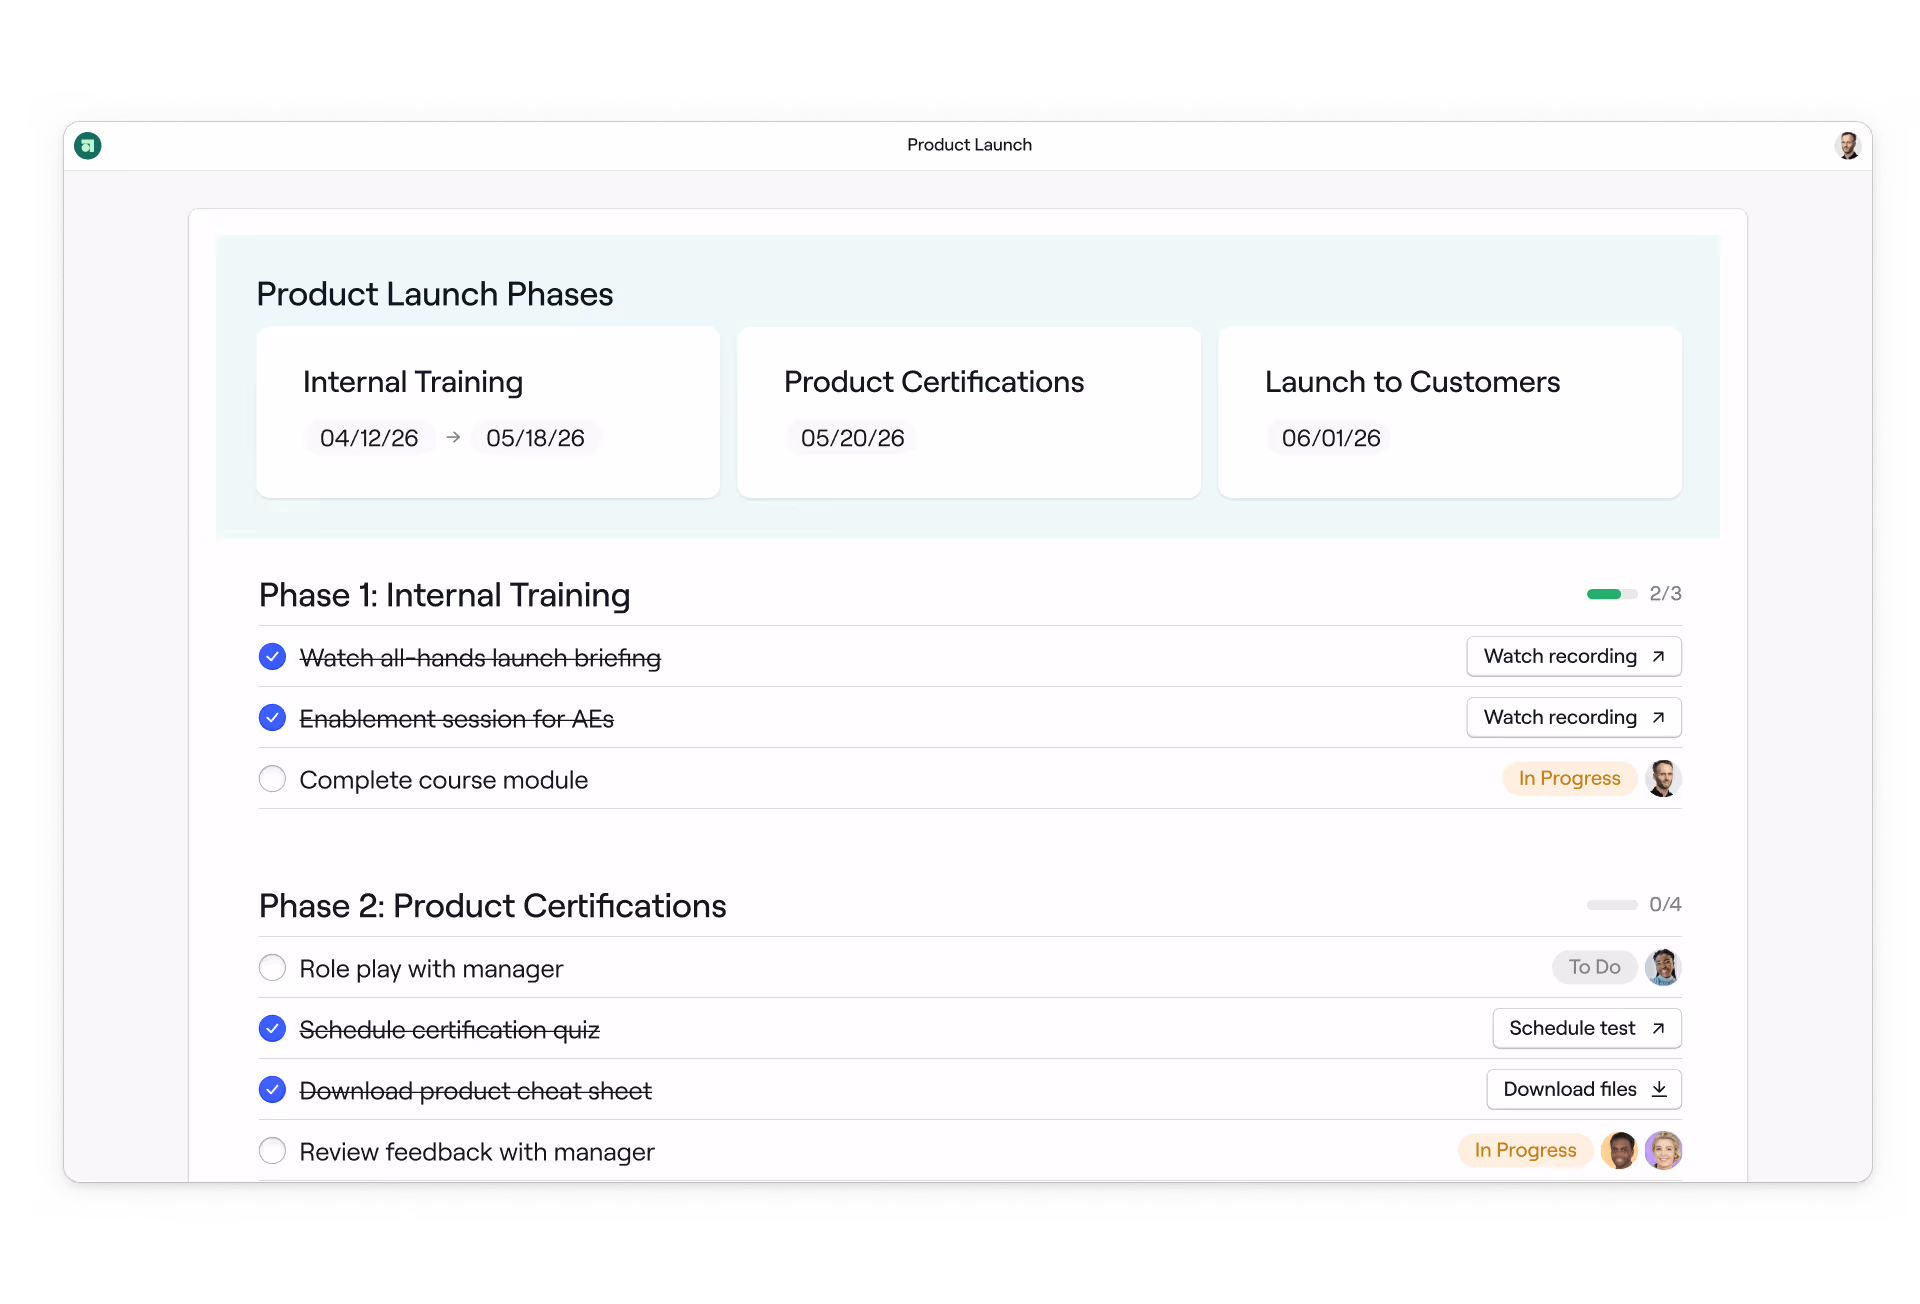The width and height of the screenshot is (1920, 1304).
Task: Click the download arrow icon in Download files
Action: click(x=1659, y=1089)
